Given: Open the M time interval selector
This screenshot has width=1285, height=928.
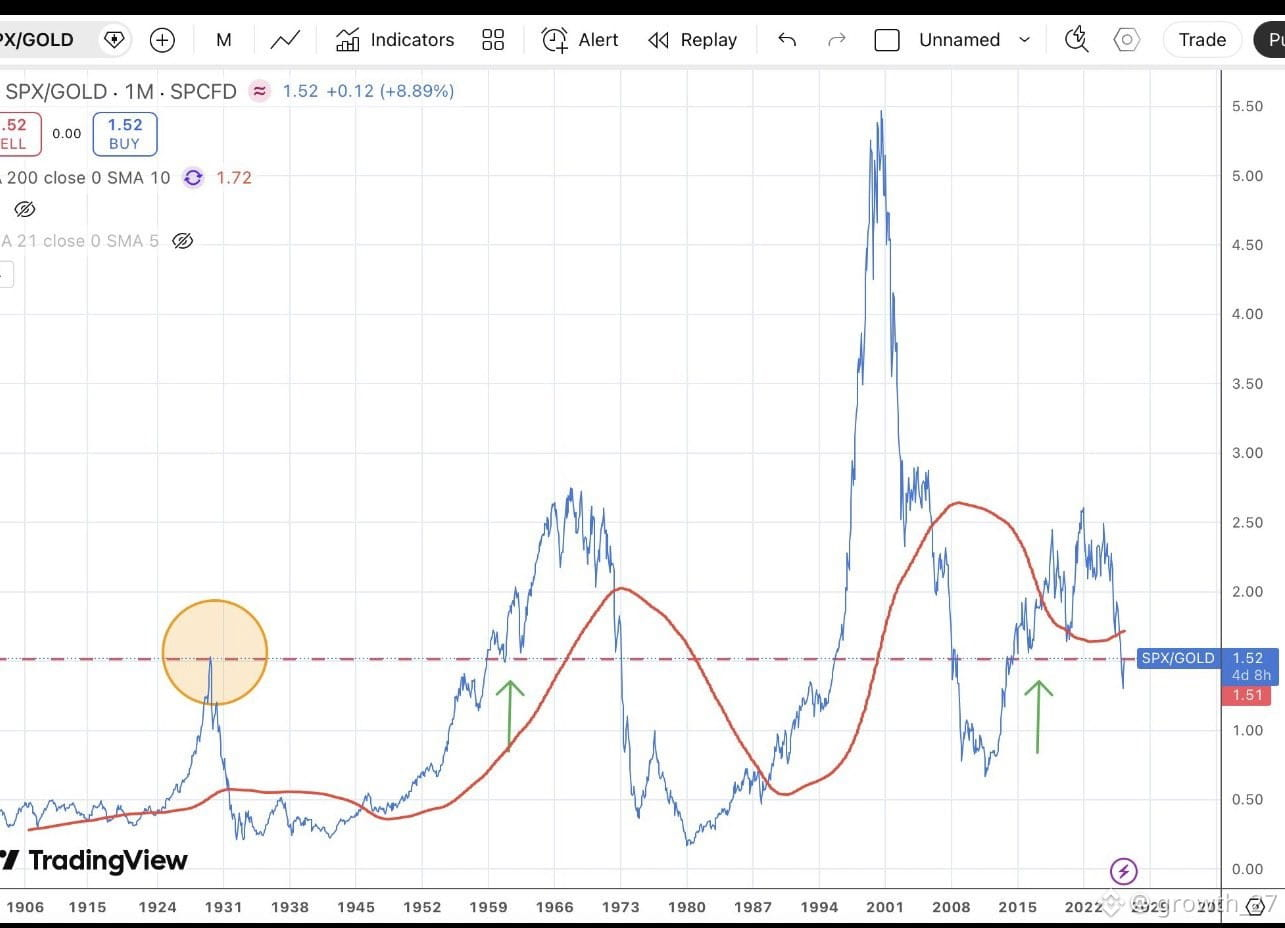Looking at the screenshot, I should tap(223, 40).
